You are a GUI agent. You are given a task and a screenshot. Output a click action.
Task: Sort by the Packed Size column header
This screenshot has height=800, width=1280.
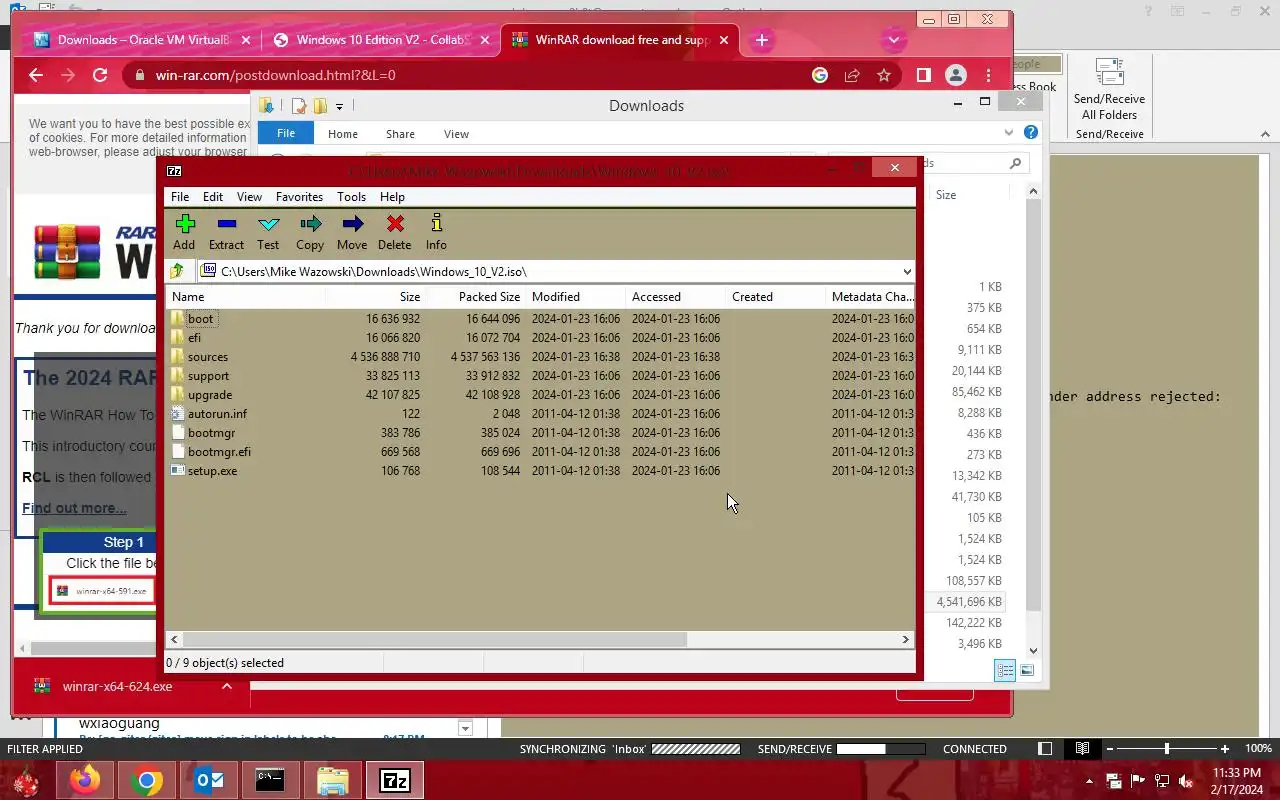click(476, 297)
